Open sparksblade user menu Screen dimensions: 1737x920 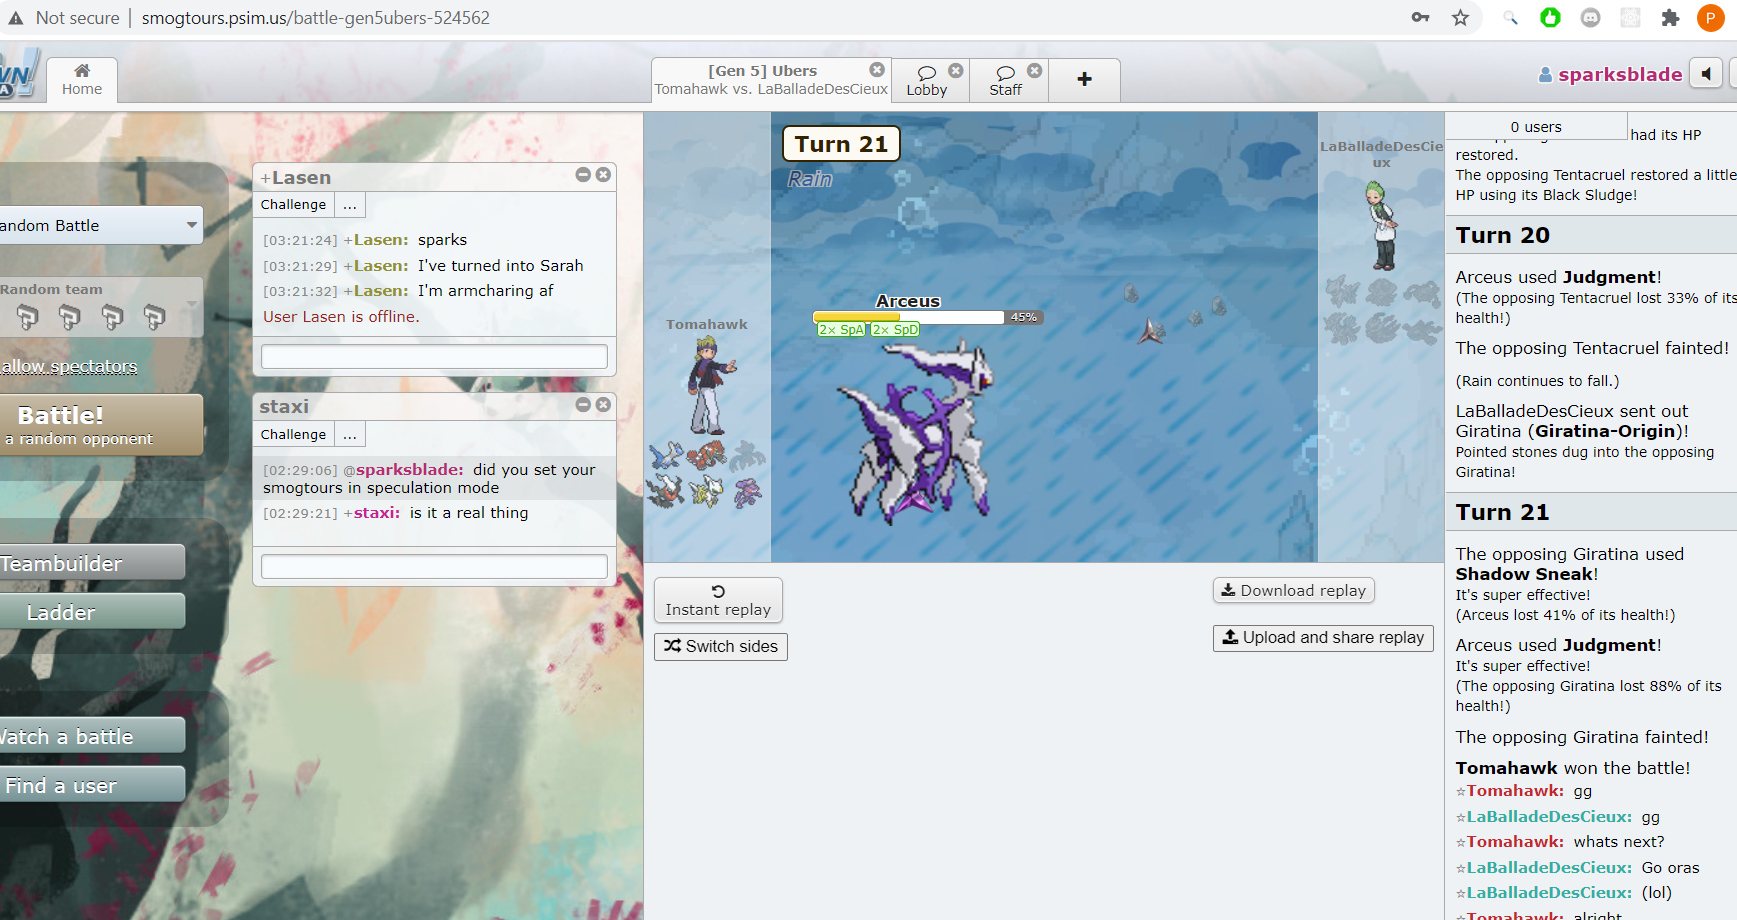click(x=1610, y=74)
